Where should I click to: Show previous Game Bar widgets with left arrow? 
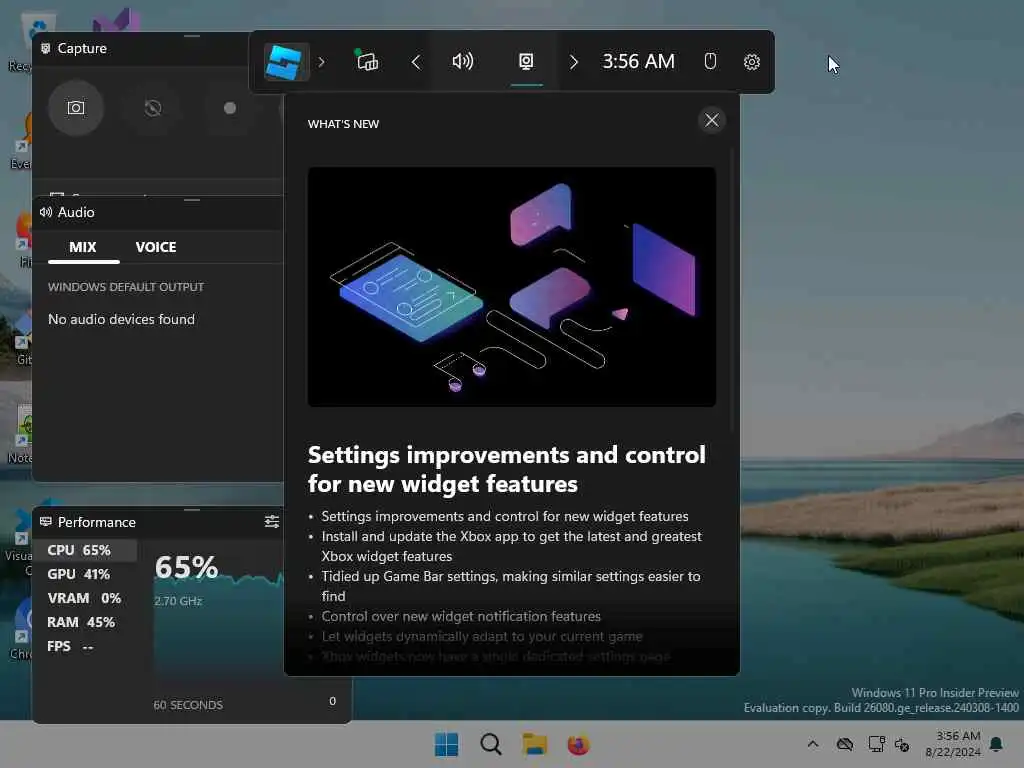click(x=416, y=62)
